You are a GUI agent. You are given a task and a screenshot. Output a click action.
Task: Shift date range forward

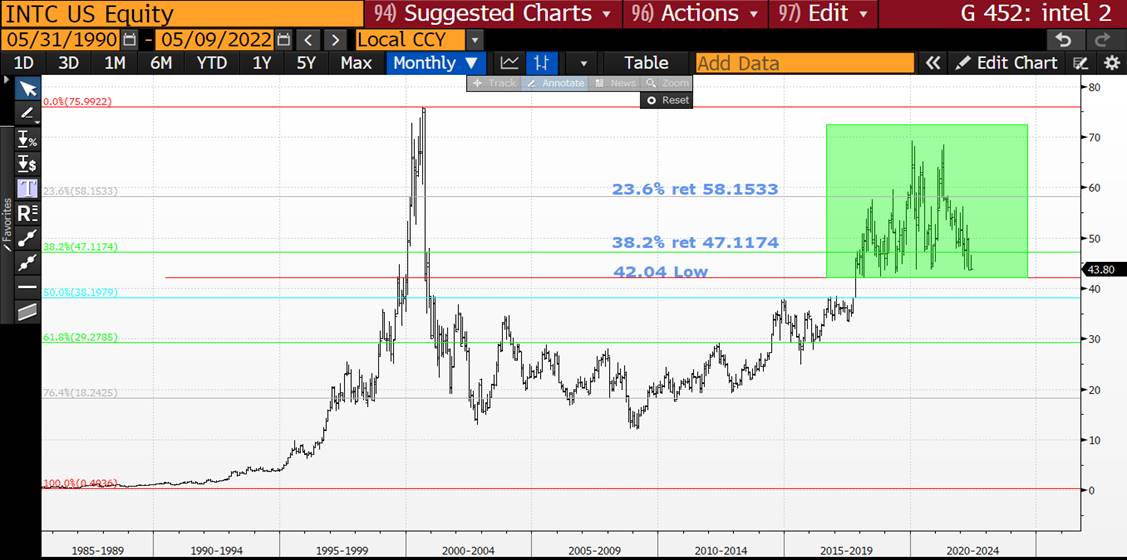tap(334, 40)
